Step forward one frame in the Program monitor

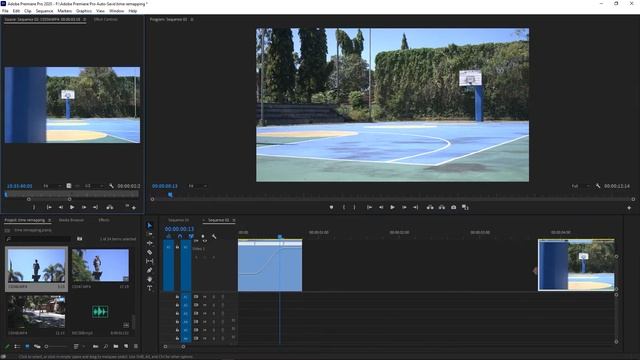404,207
